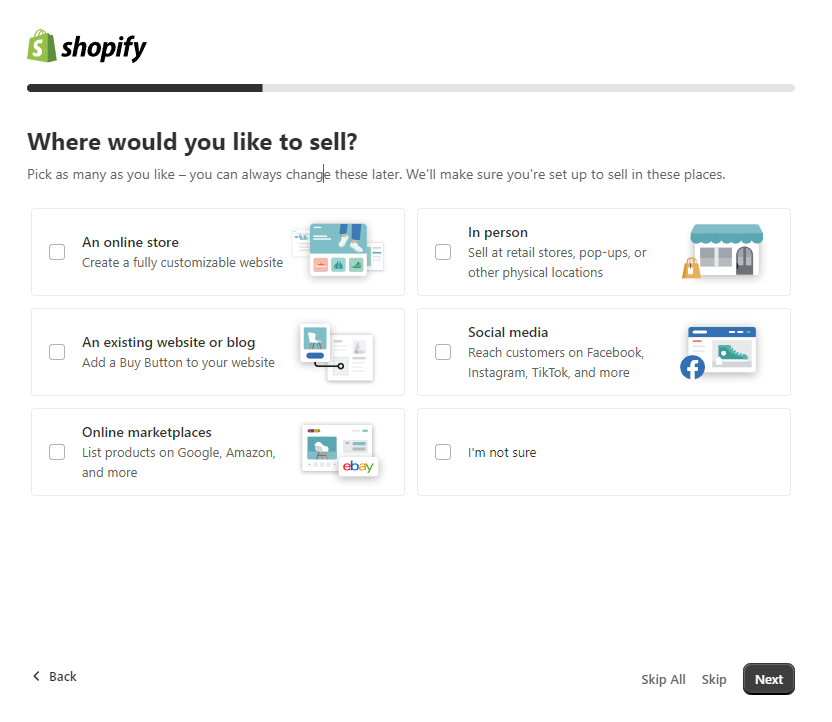Enable the Social media checkbox

[x=443, y=352]
